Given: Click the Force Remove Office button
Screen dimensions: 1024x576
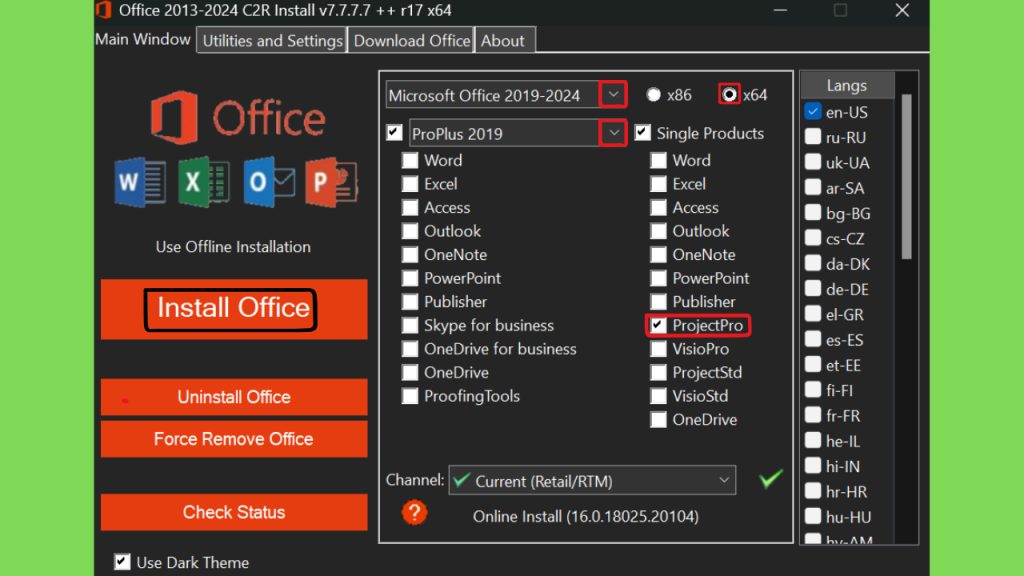Looking at the screenshot, I should 234,439.
